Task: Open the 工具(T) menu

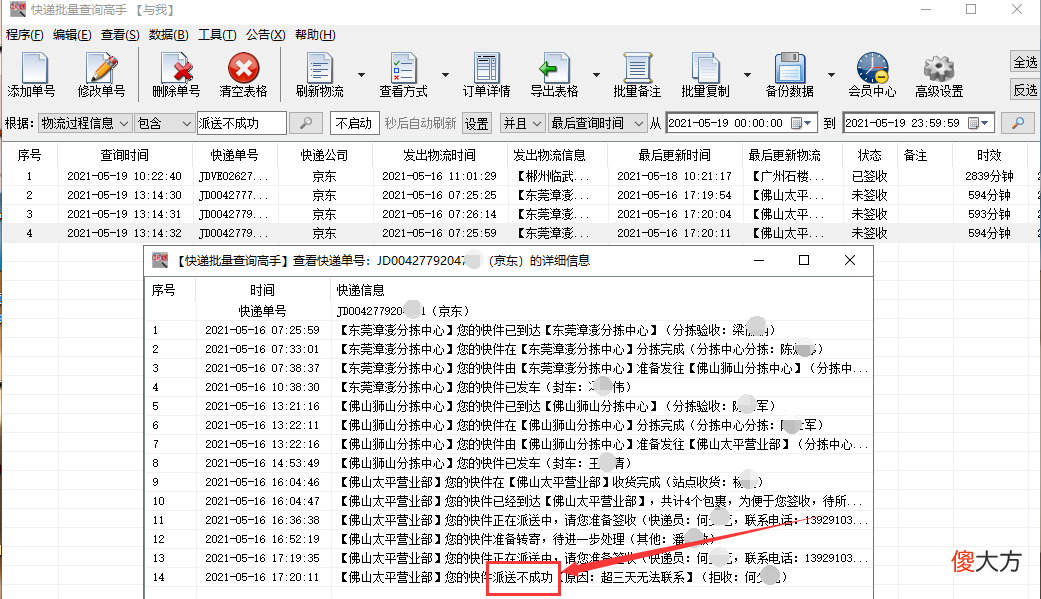Action: click(217, 35)
